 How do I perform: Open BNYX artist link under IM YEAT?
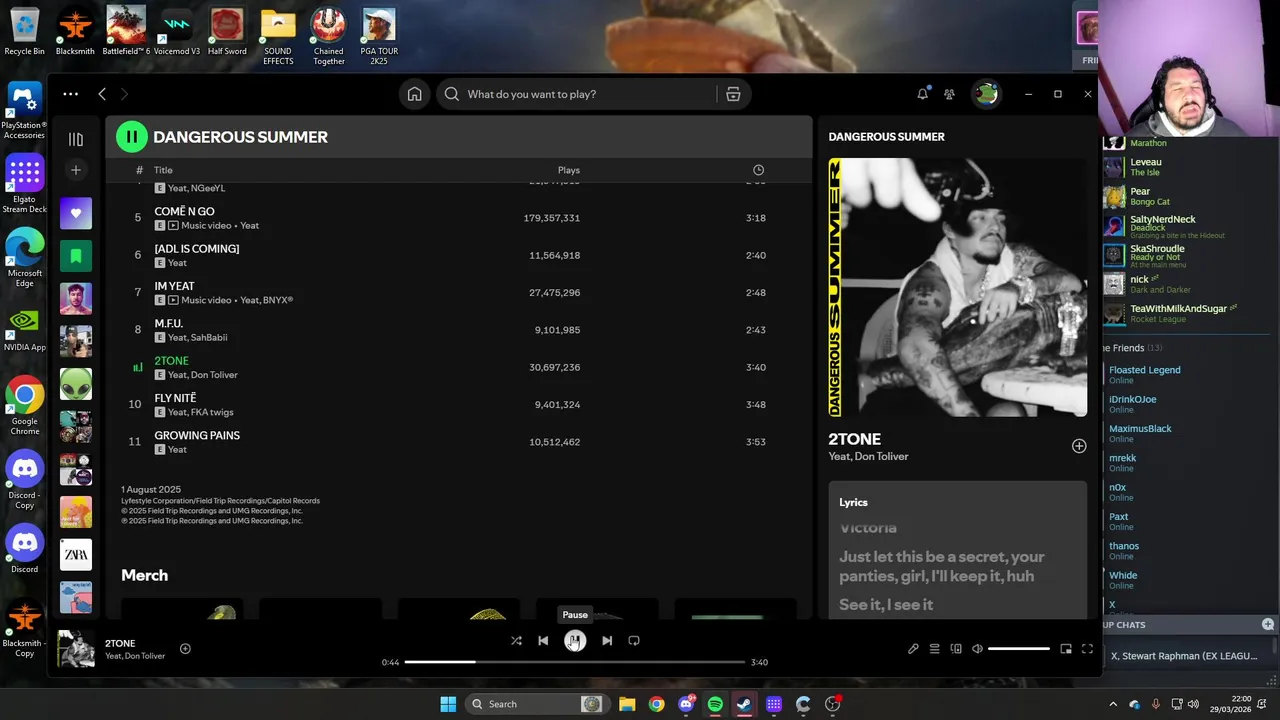tap(278, 300)
